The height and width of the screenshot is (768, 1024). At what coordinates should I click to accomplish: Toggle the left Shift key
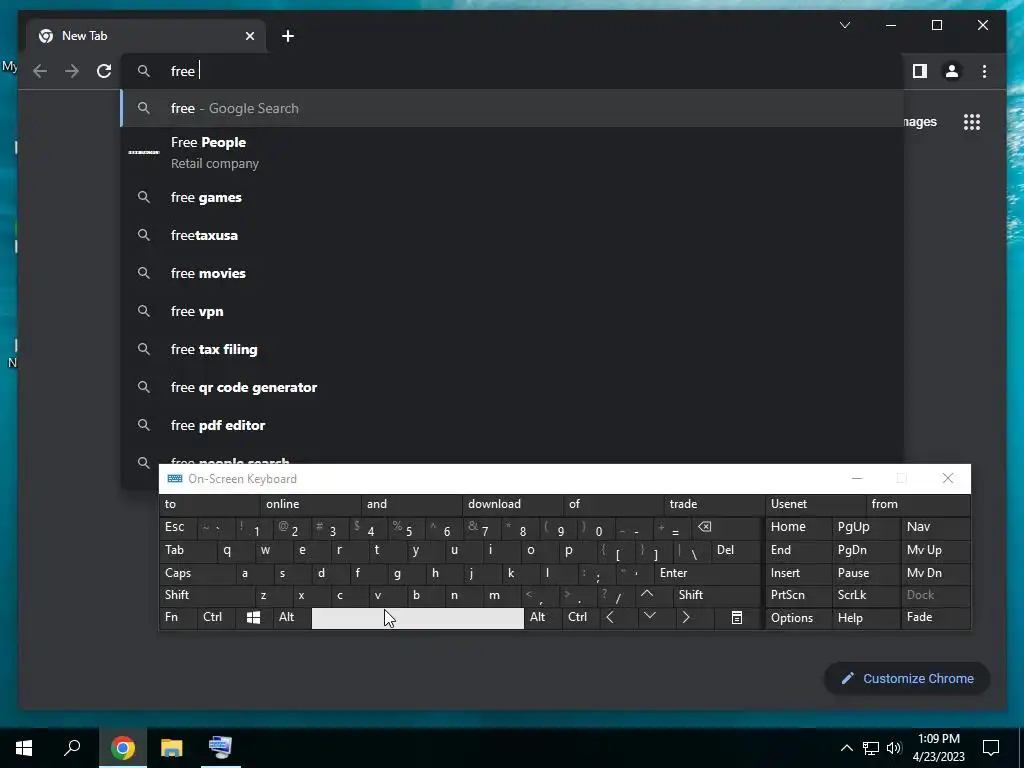pyautogui.click(x=206, y=595)
